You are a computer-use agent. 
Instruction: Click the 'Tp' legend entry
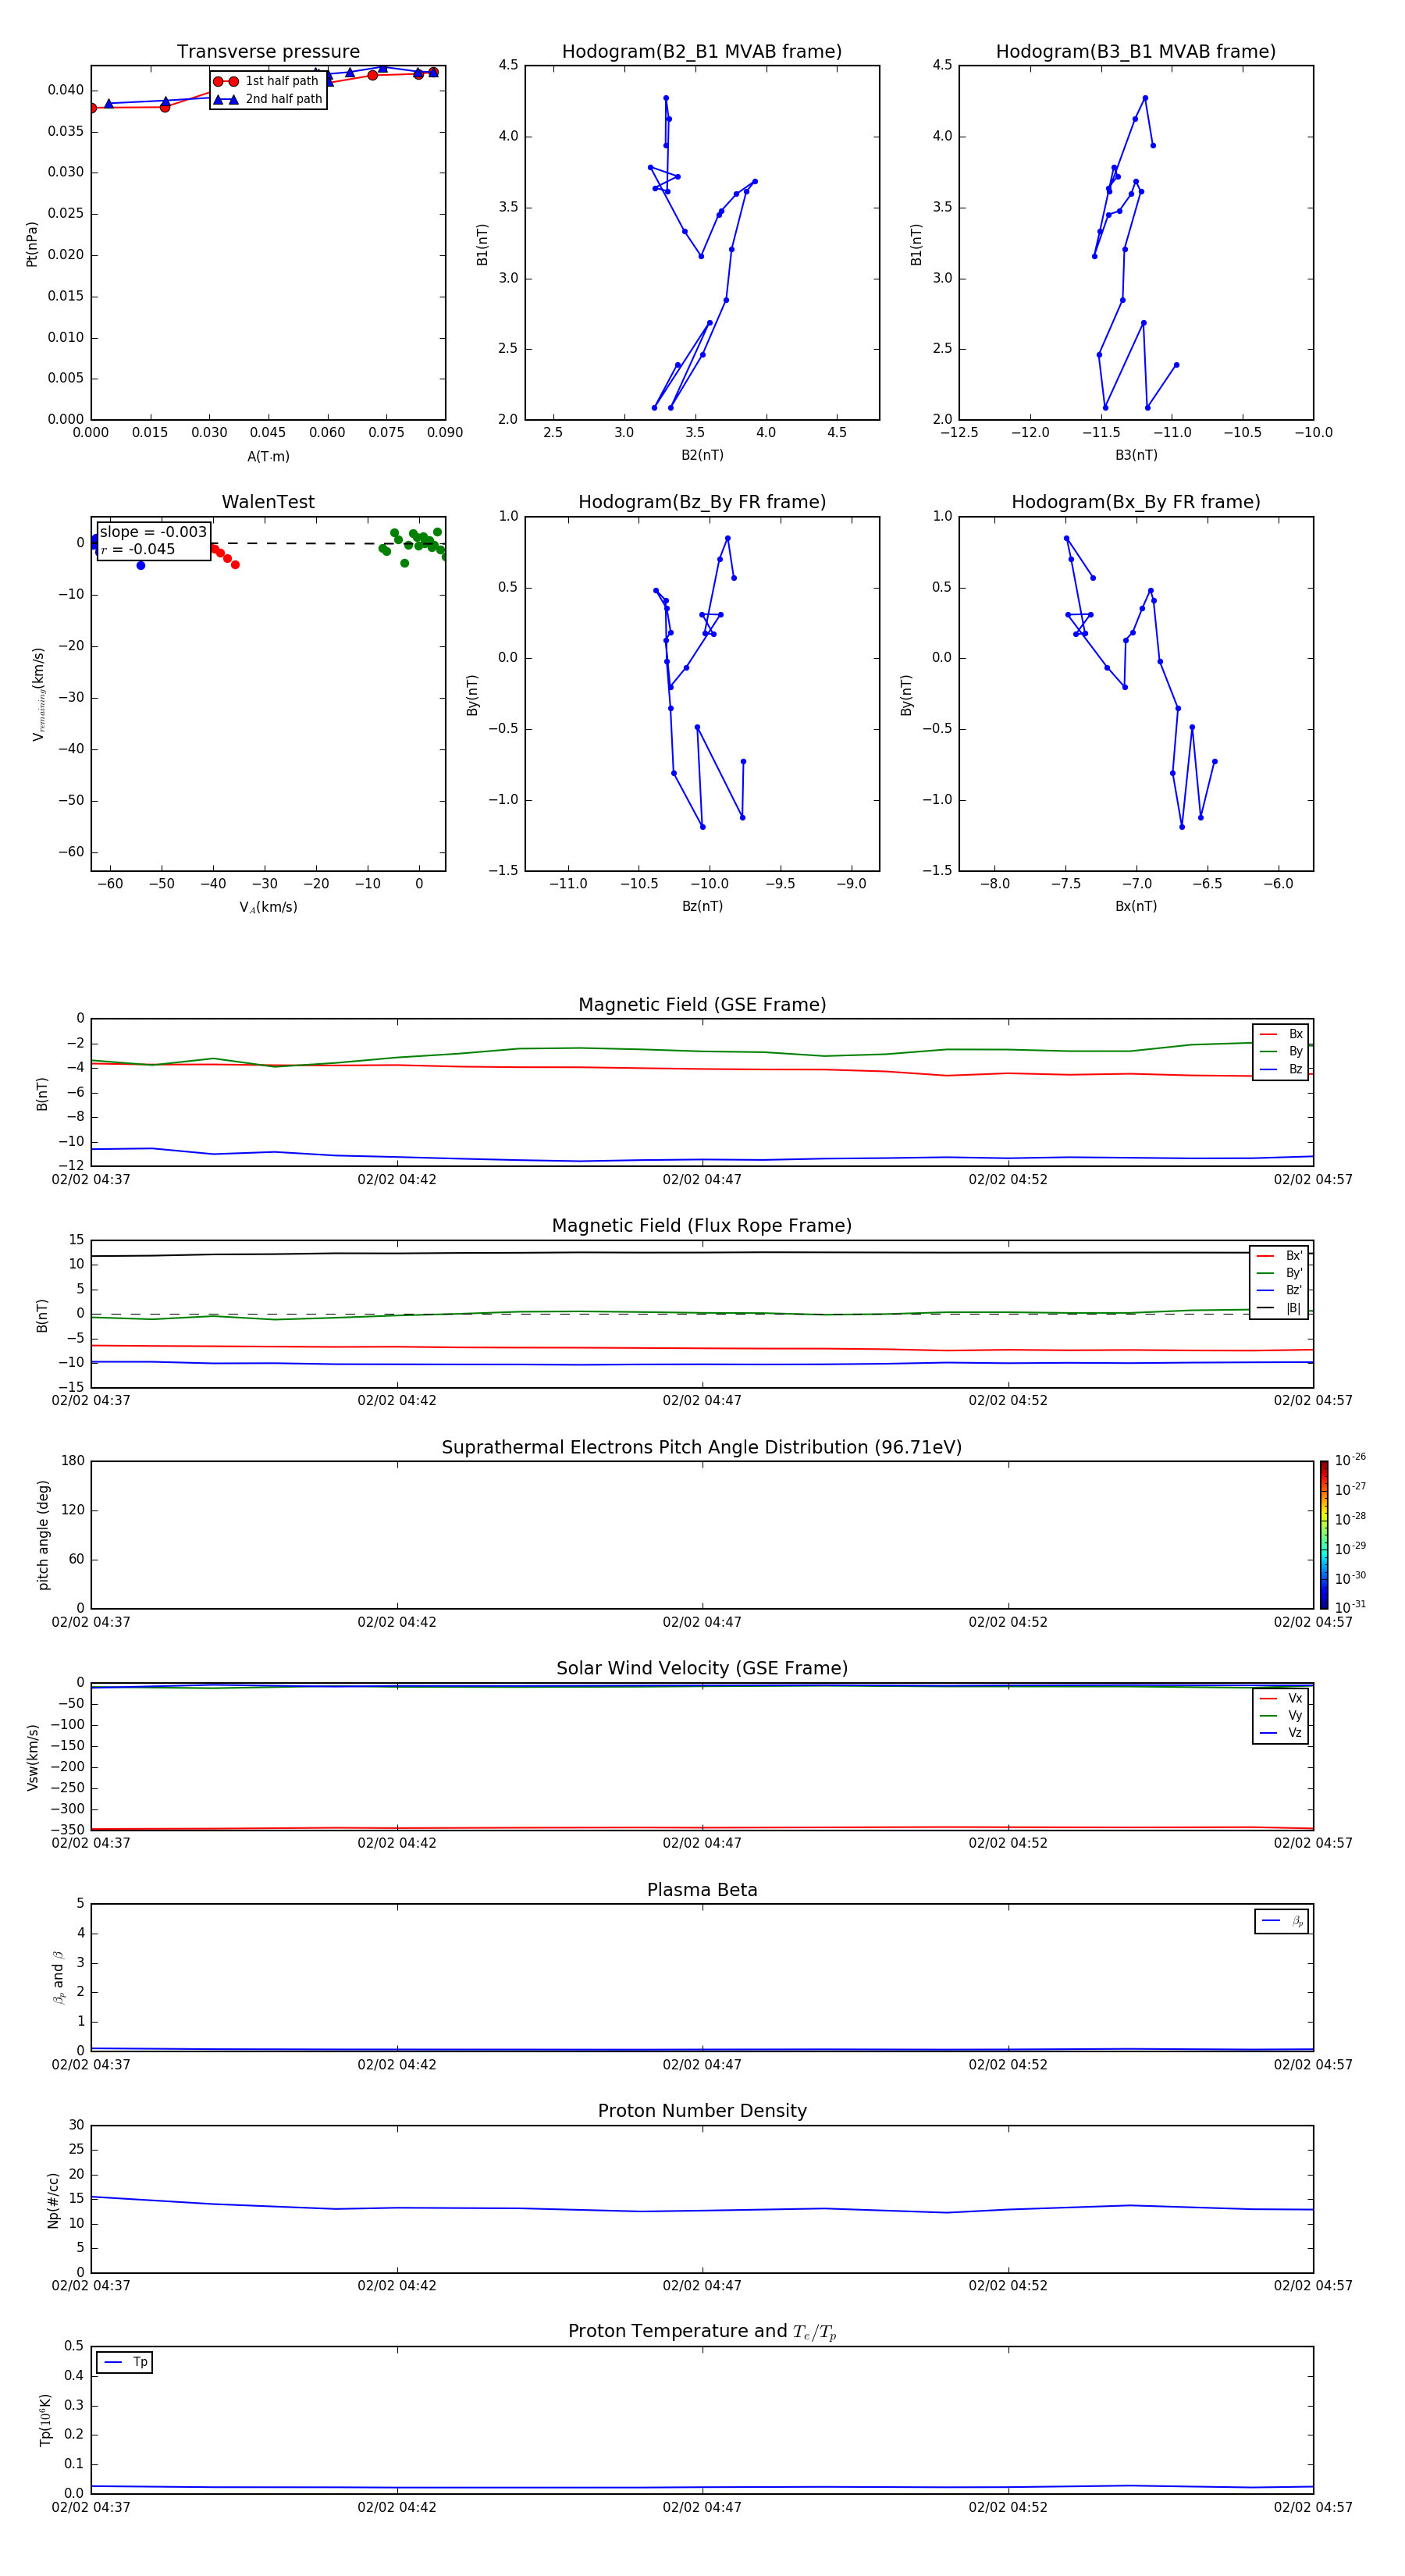coord(125,2363)
